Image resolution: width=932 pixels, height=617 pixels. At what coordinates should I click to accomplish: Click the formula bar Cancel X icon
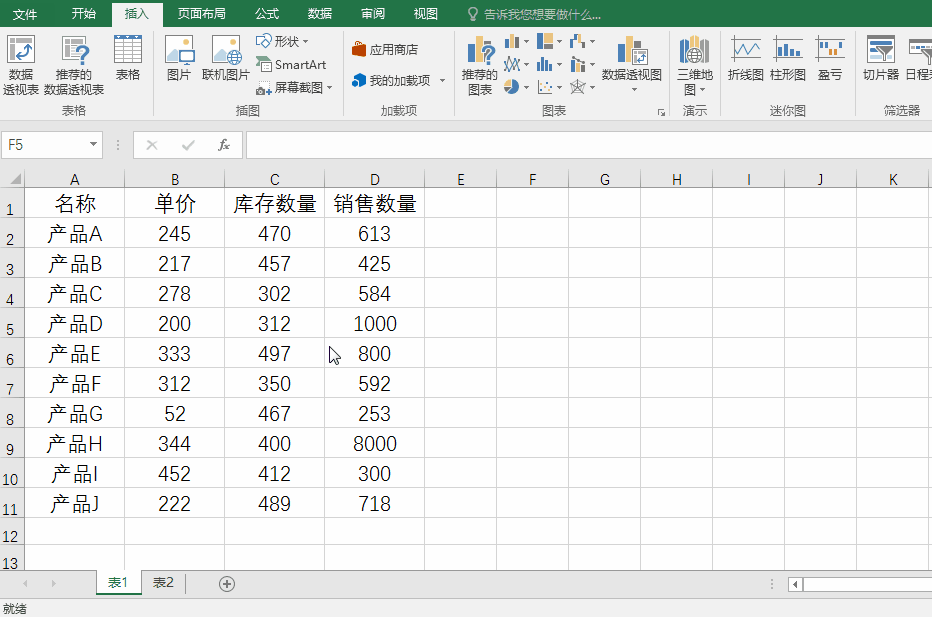[152, 145]
